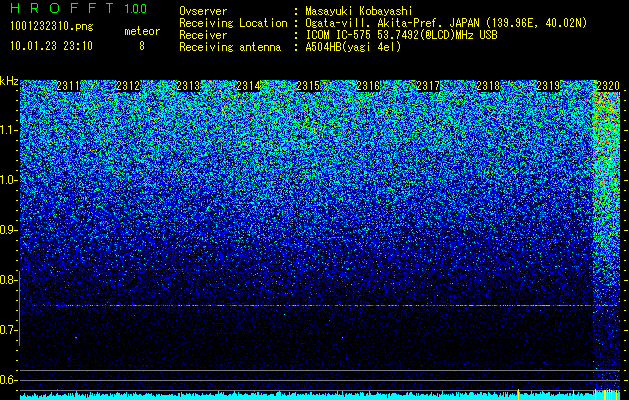Click the yellow meteor detection spike near 2318

[x=518, y=394]
